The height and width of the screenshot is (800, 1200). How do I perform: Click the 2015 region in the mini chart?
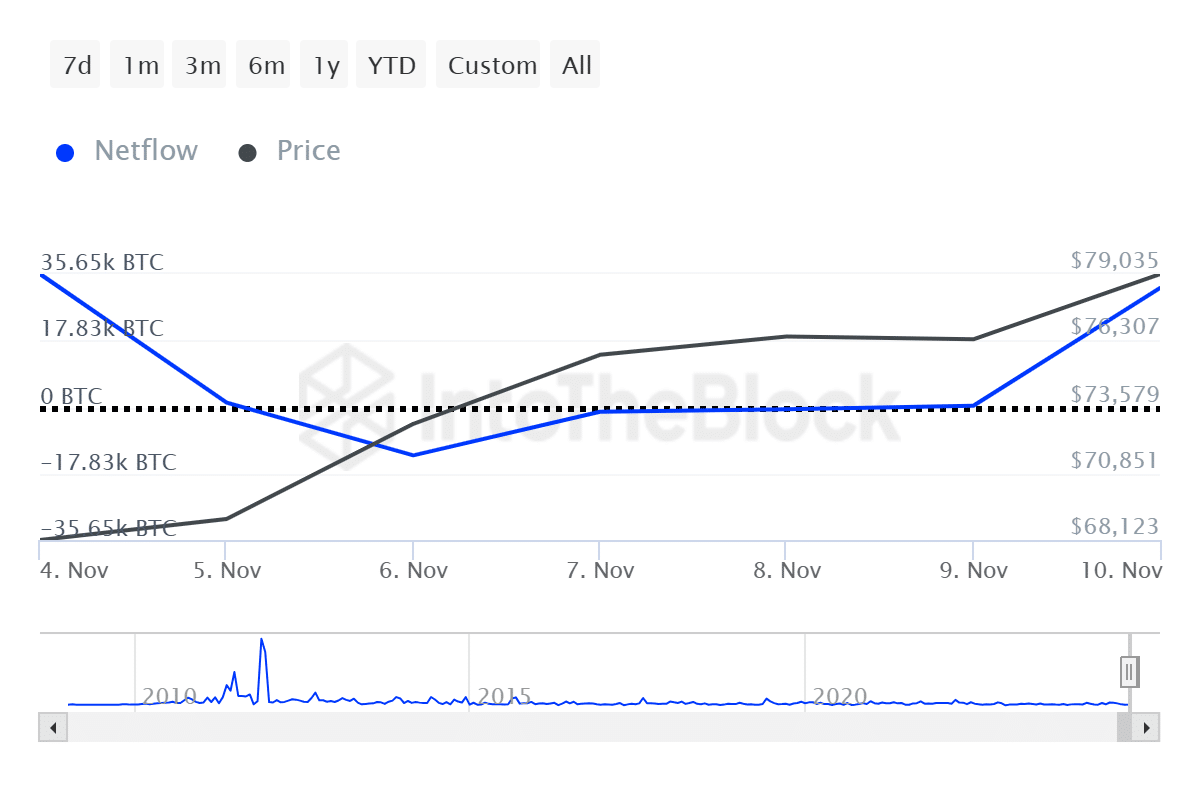coord(505,695)
